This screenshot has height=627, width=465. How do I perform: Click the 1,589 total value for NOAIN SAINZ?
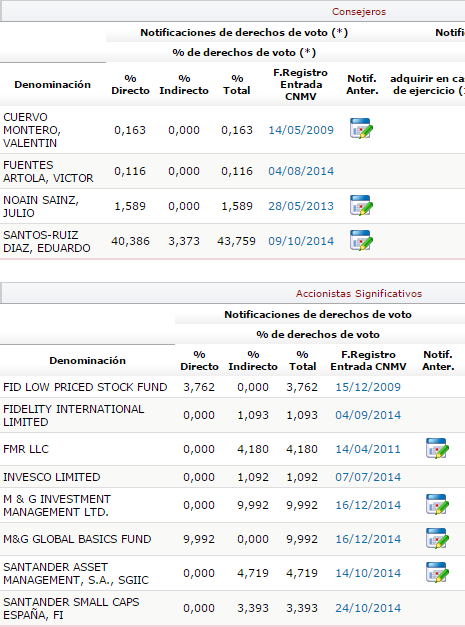pos(237,206)
